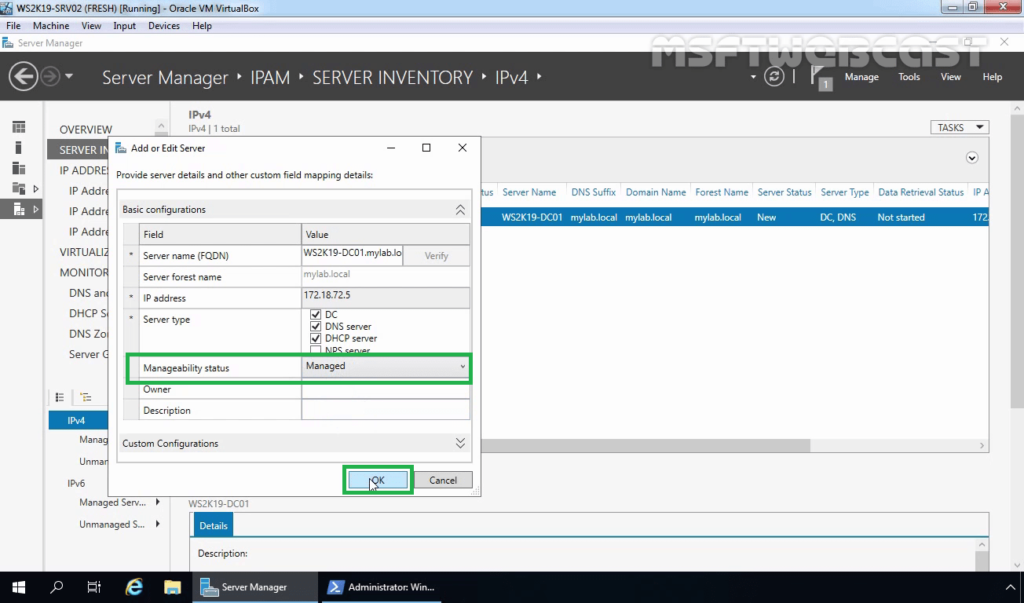Open the Tools menu in Server Manager
The height and width of the screenshot is (603, 1024).
click(x=909, y=76)
